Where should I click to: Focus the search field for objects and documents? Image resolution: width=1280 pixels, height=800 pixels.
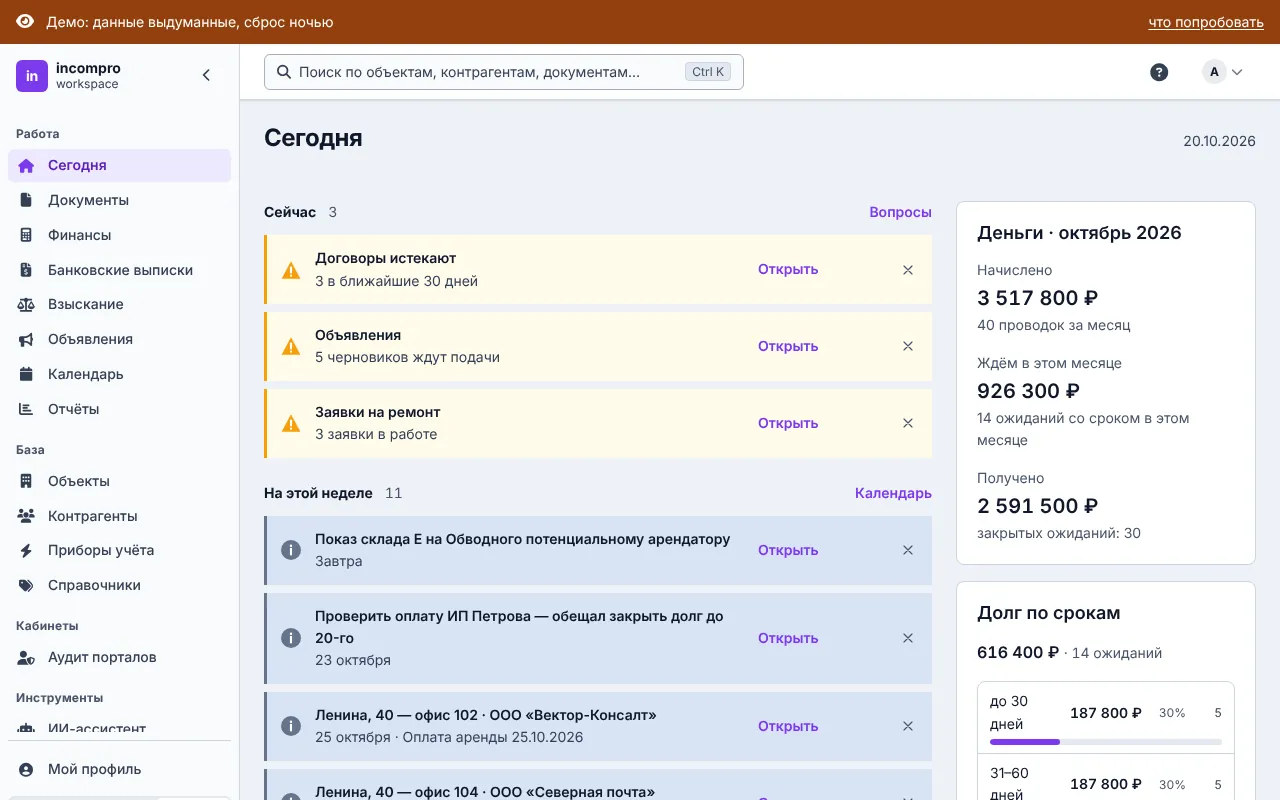504,72
